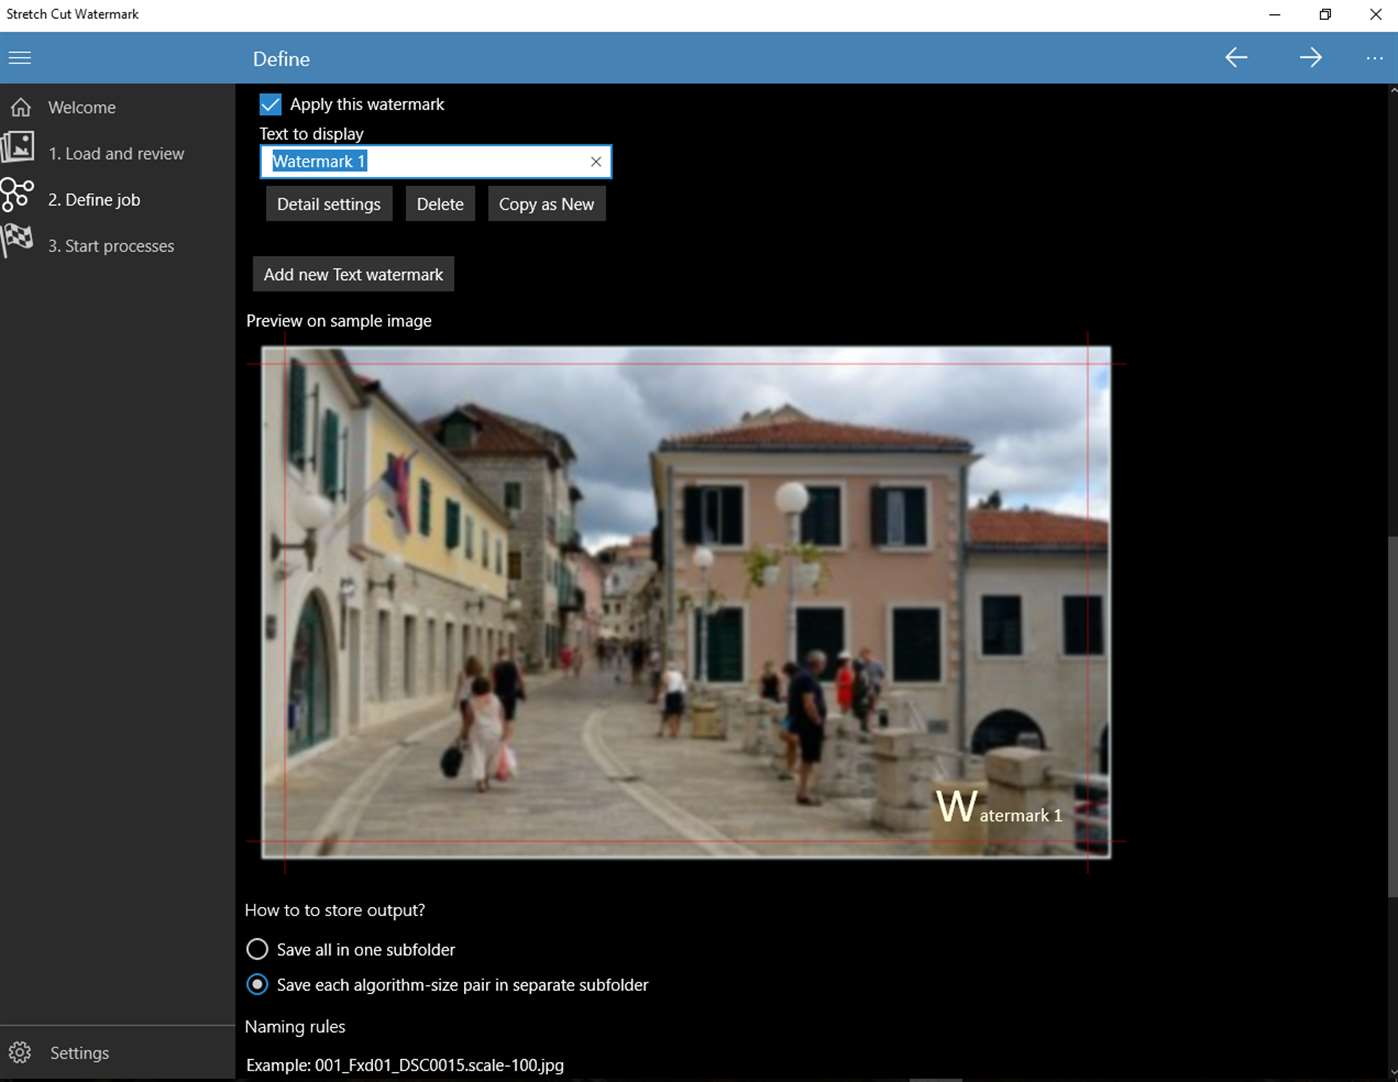1398x1082 pixels.
Task: Click the Watermark 1 overlay in preview
Action: coord(999,807)
